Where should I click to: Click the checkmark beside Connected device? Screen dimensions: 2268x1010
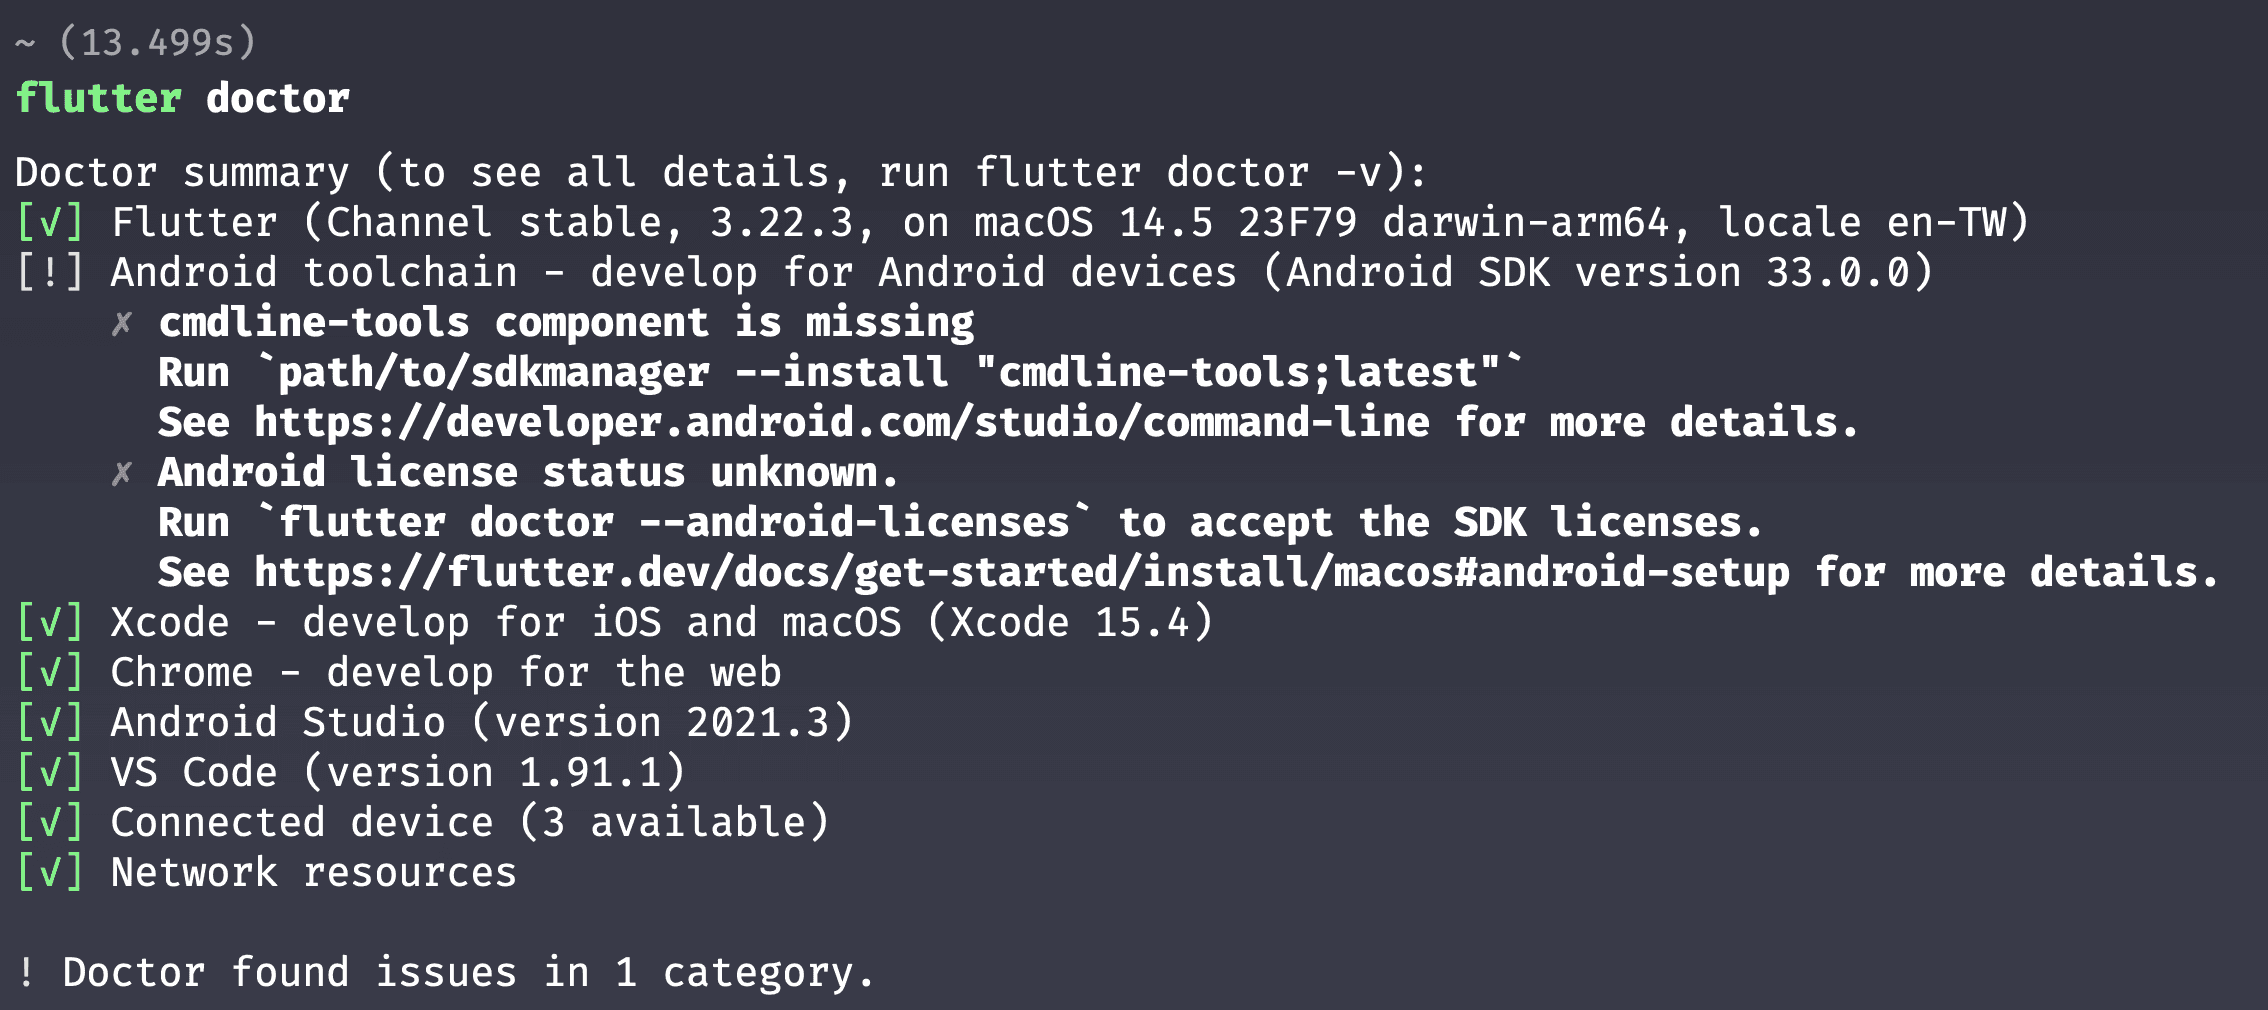coord(50,822)
